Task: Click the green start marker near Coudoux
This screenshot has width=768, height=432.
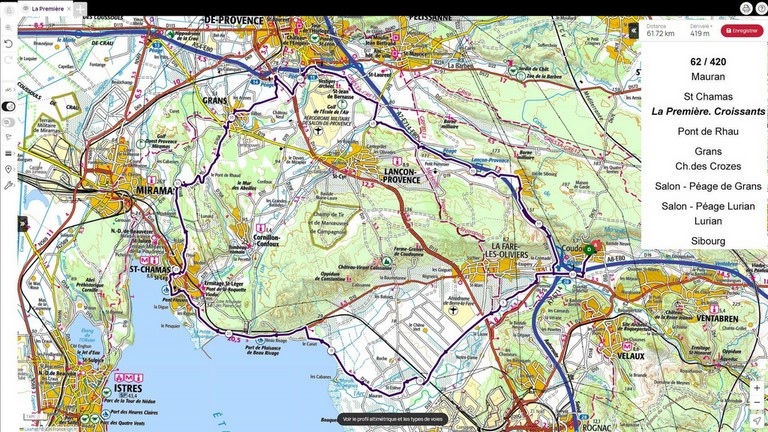Action: [596, 244]
